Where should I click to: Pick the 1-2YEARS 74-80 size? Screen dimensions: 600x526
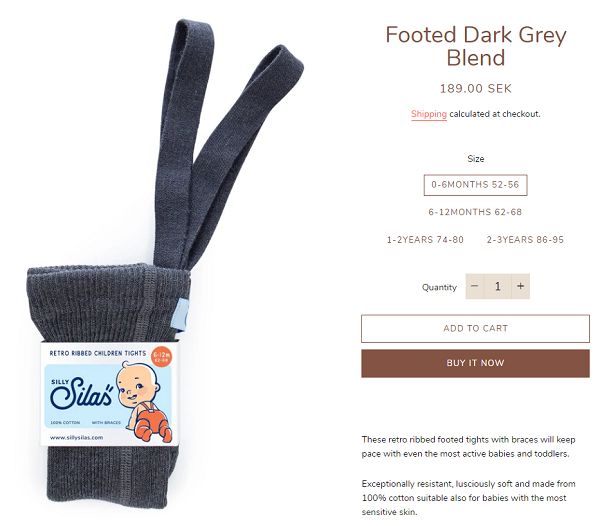click(425, 240)
